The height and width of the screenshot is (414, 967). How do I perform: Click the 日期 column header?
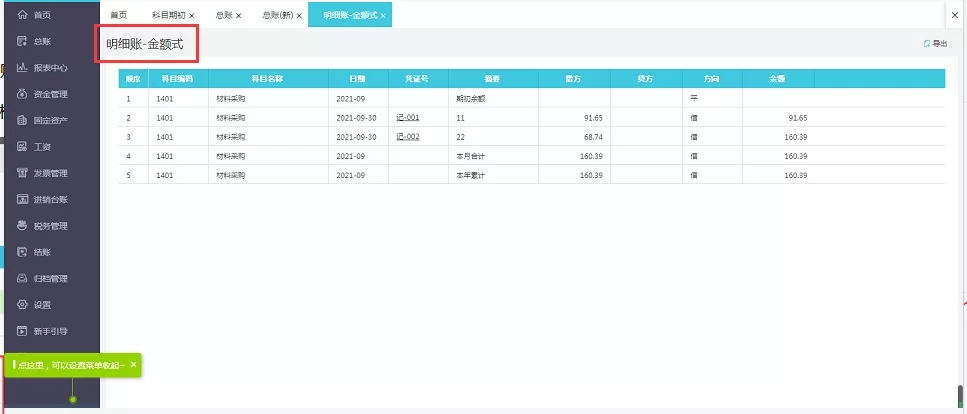point(358,79)
